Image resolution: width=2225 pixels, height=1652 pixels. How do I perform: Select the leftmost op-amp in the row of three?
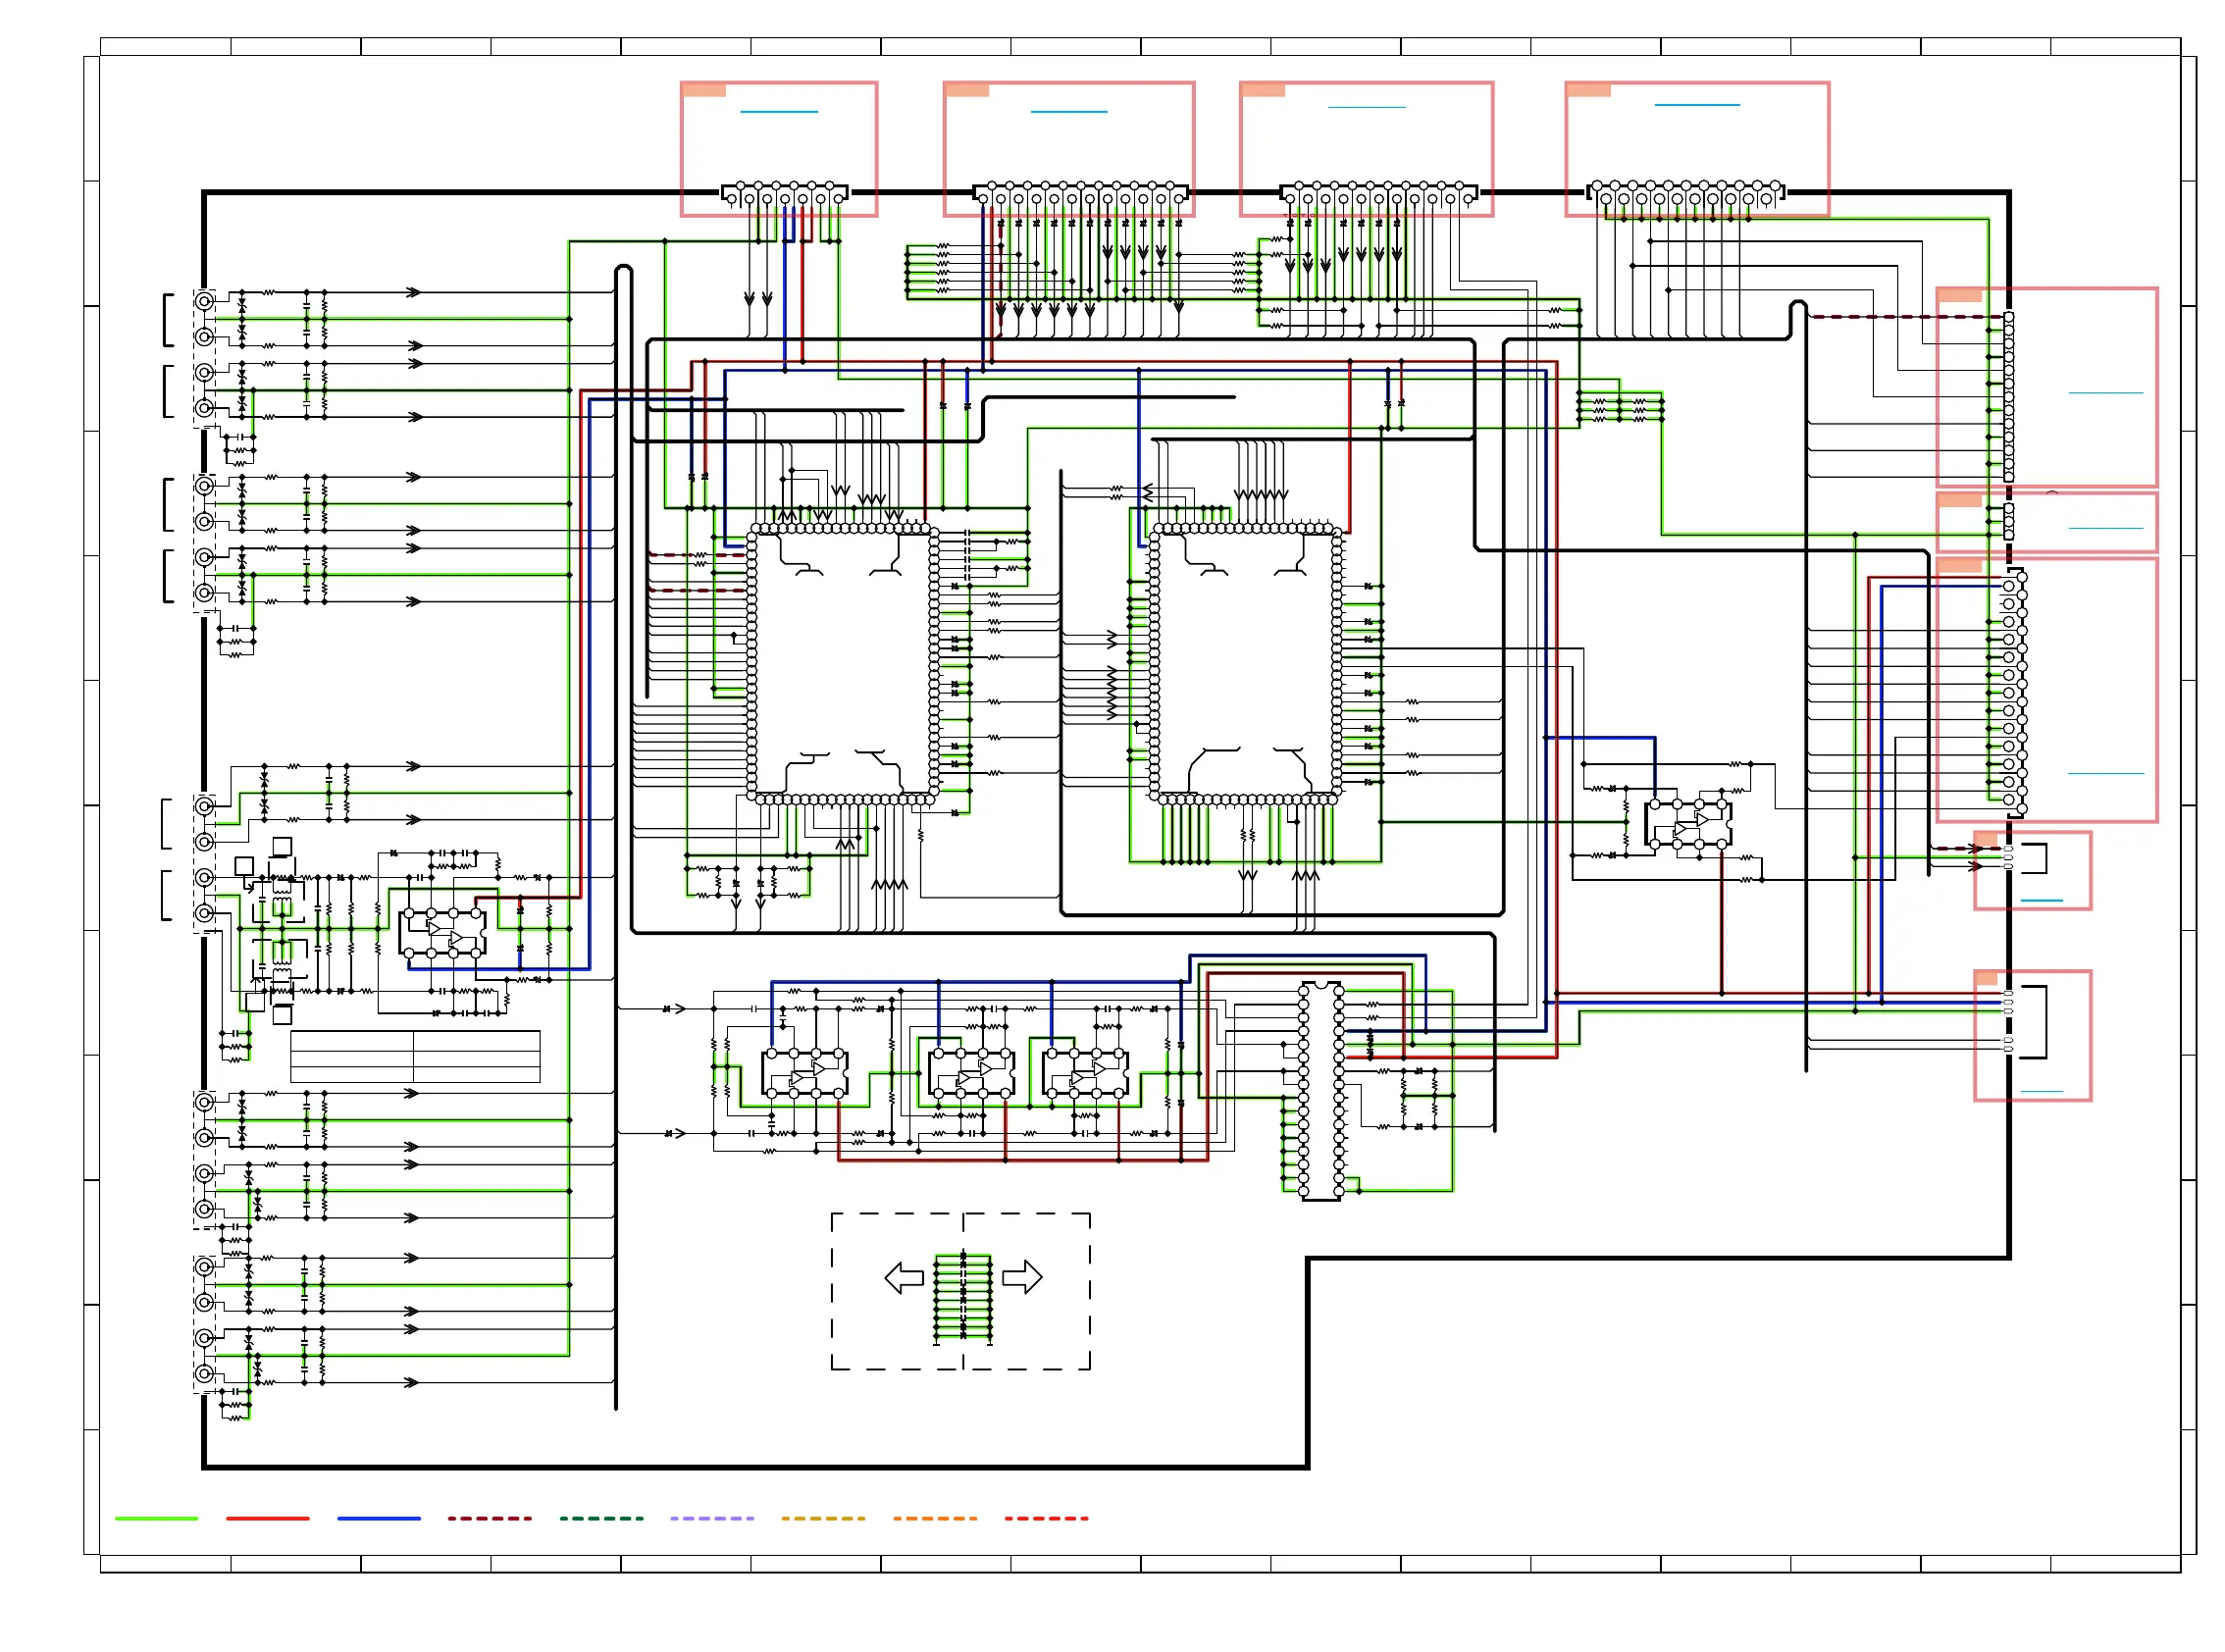coord(805,1074)
